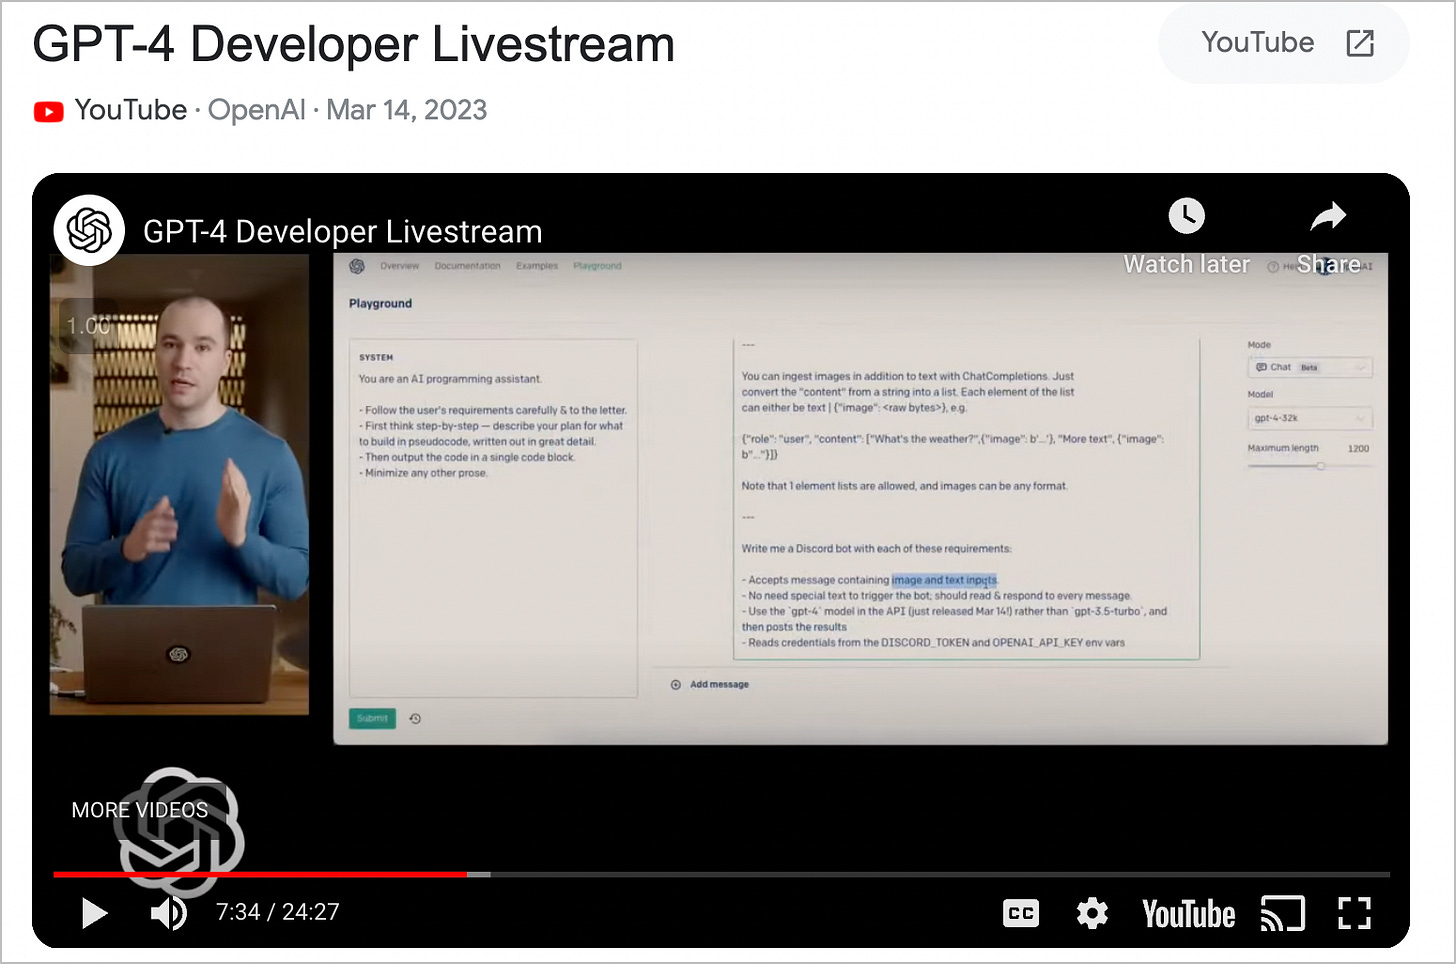Image resolution: width=1456 pixels, height=964 pixels.
Task: Click the external link arrow icon
Action: coord(1360,43)
